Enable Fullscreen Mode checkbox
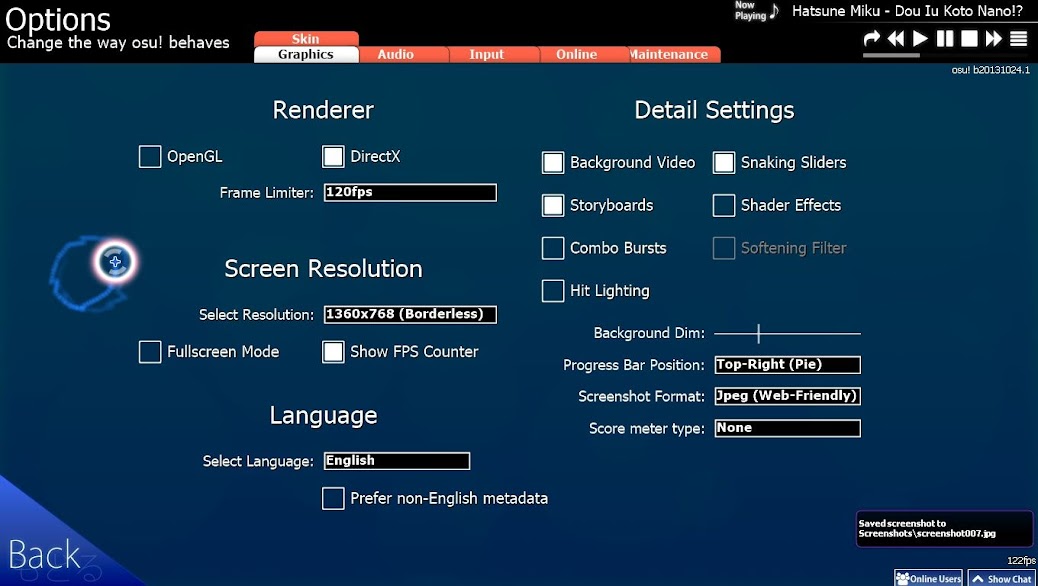 (150, 352)
